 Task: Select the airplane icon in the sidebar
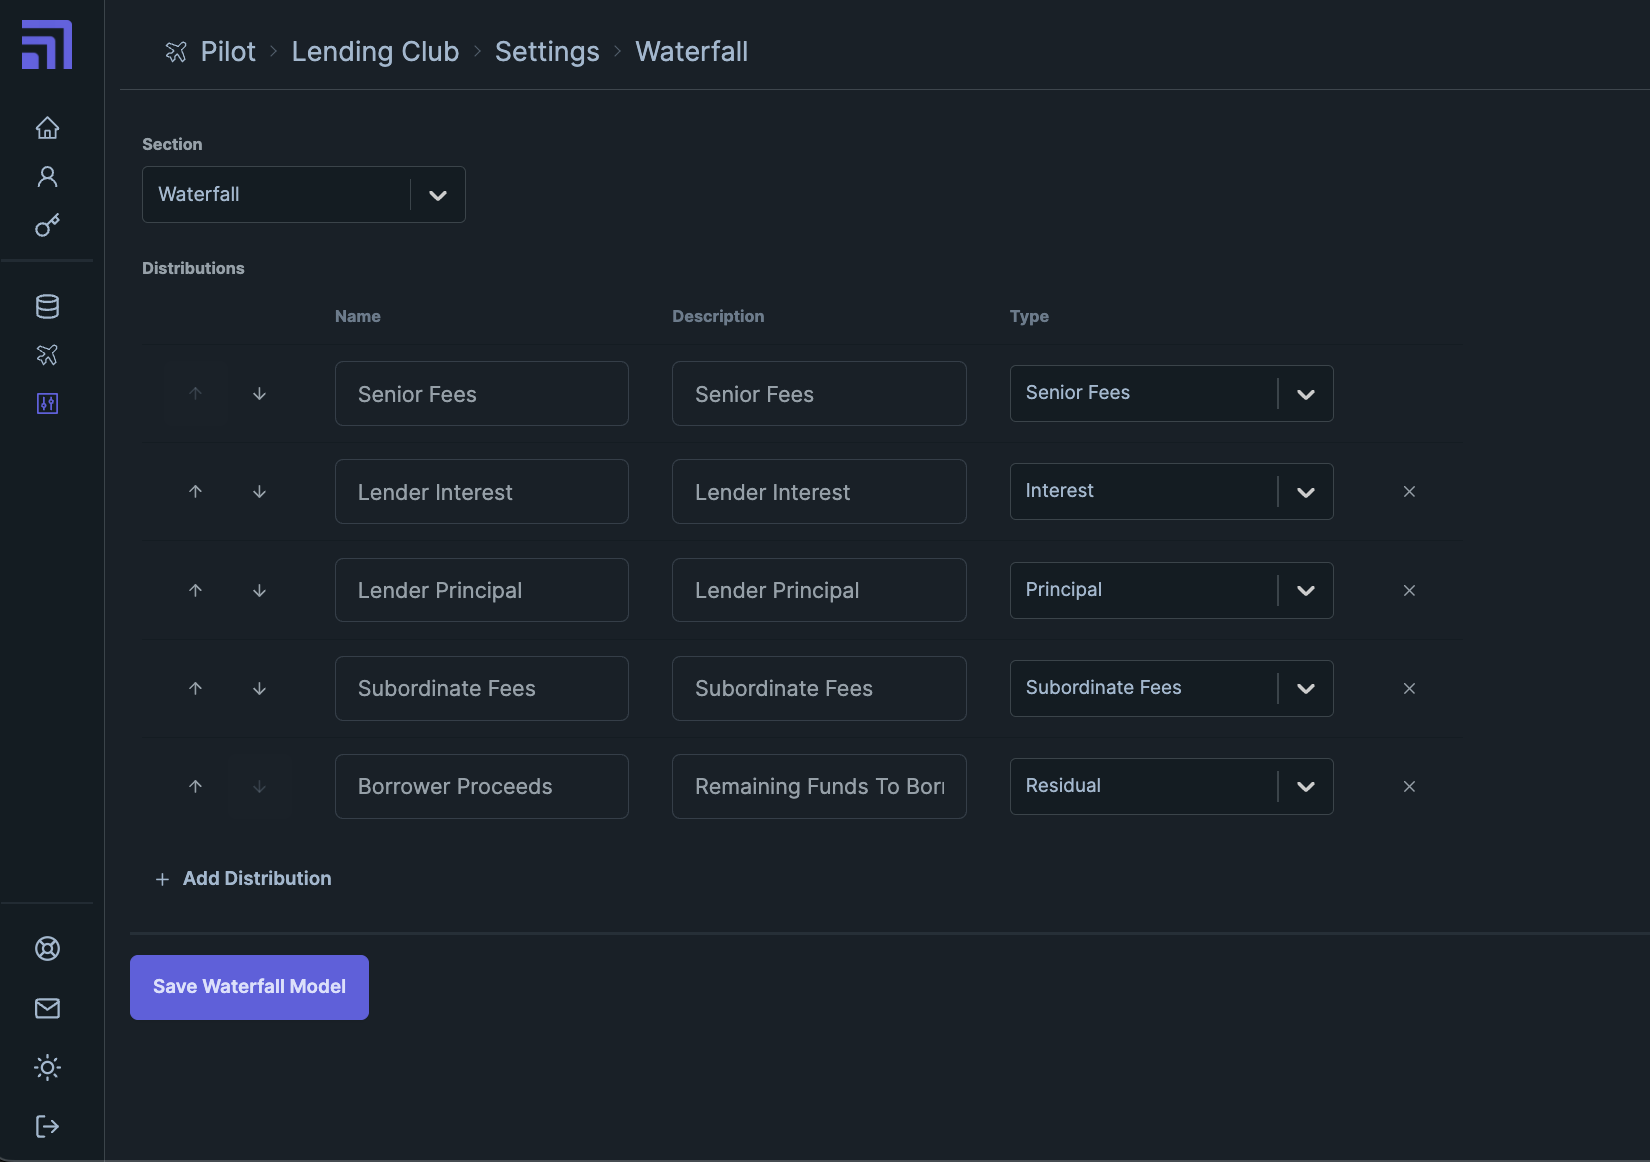(x=47, y=355)
